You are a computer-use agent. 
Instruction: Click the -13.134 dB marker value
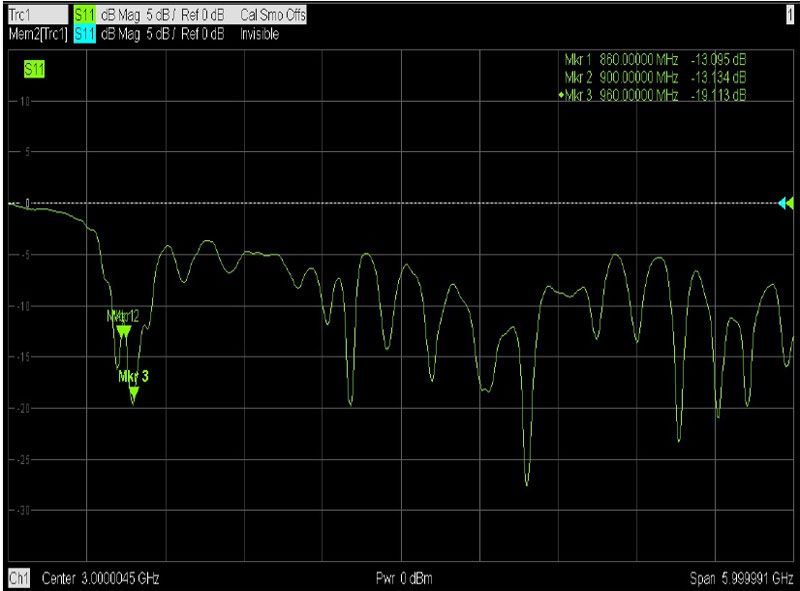pos(718,78)
